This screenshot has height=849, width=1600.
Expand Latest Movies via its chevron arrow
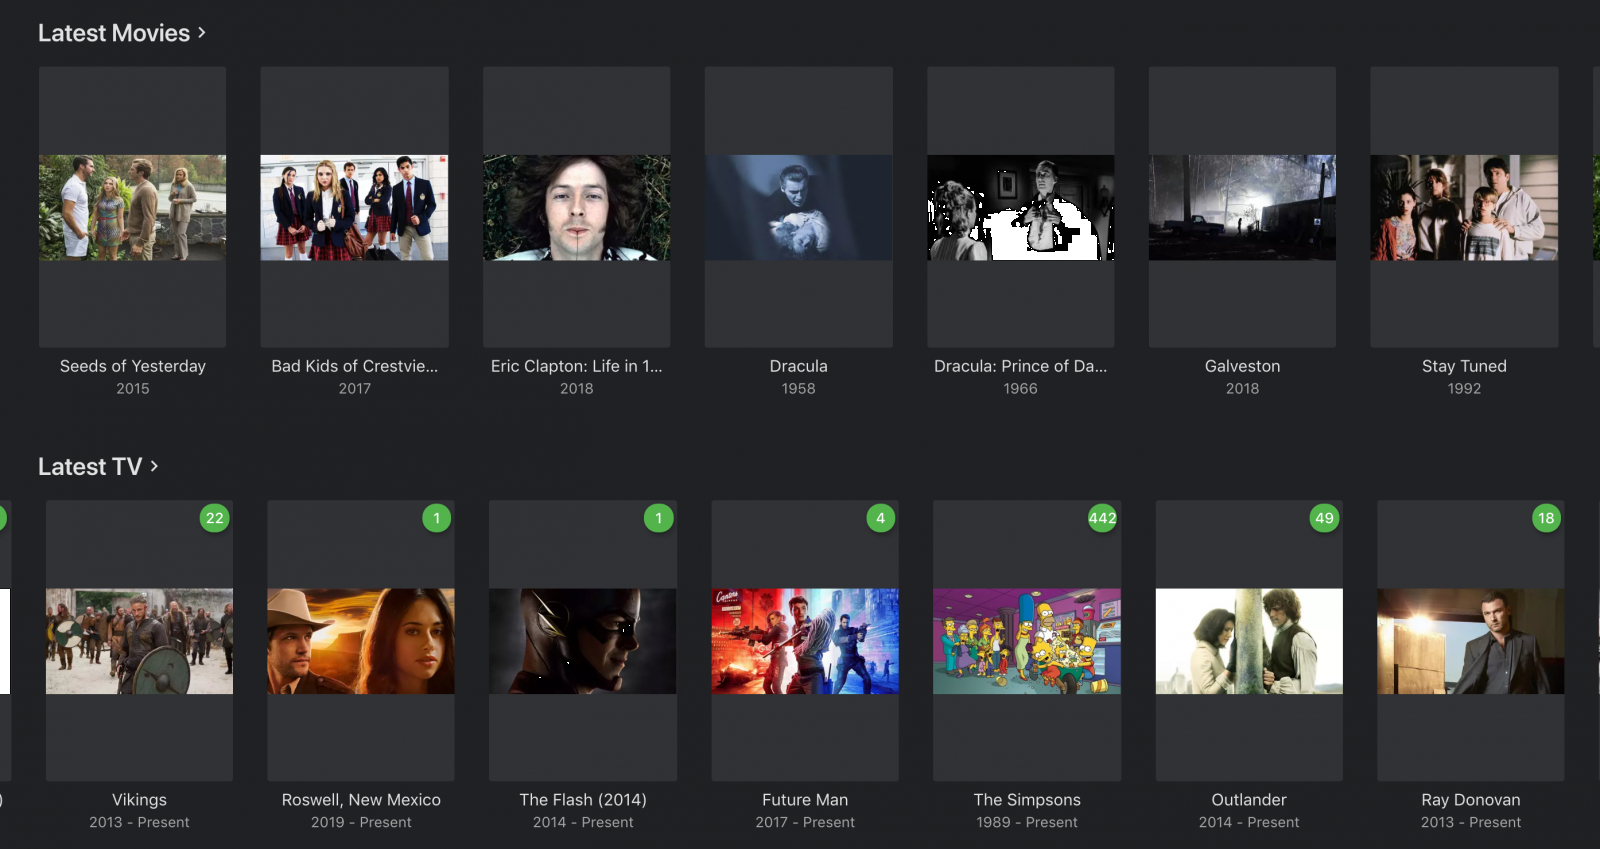pyautogui.click(x=201, y=32)
